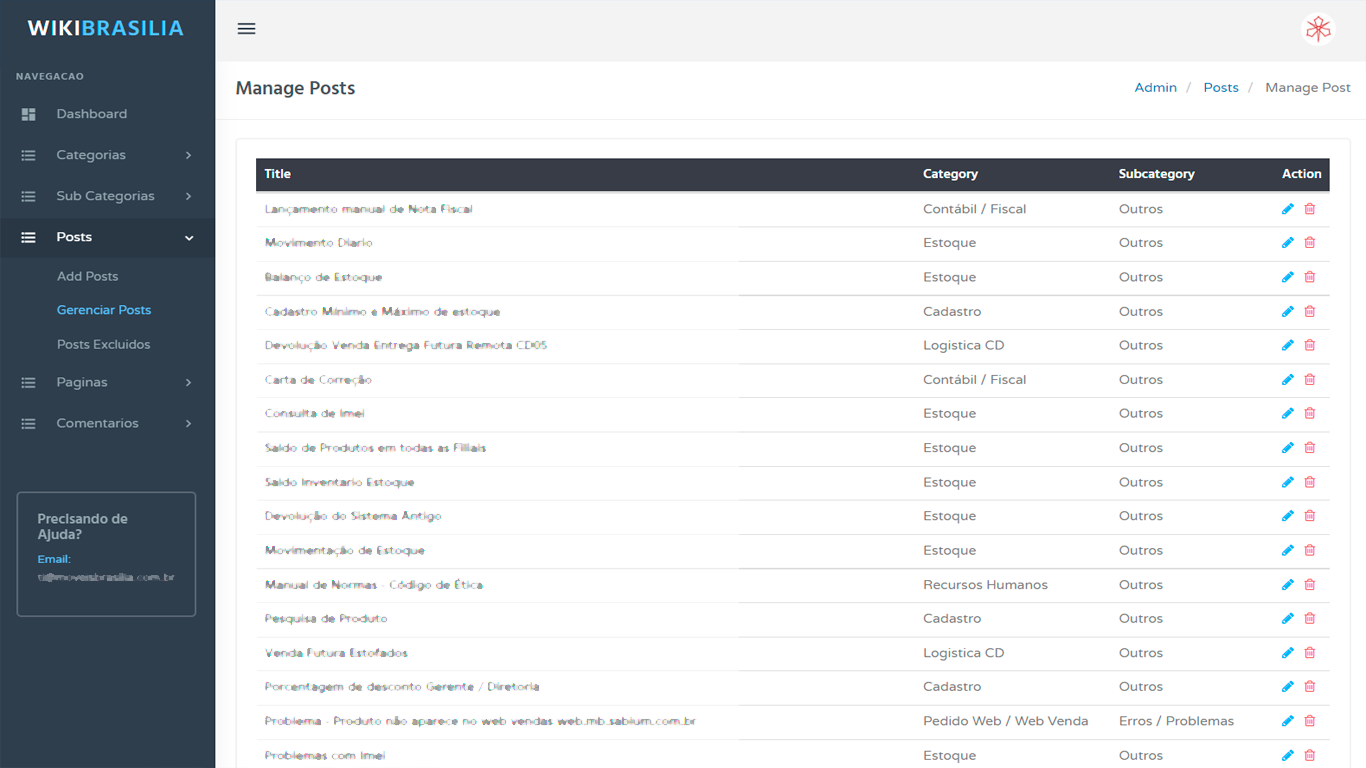Screen dimensions: 1366x768
Task: Go to Admin breadcrumb link
Action: click(1155, 88)
